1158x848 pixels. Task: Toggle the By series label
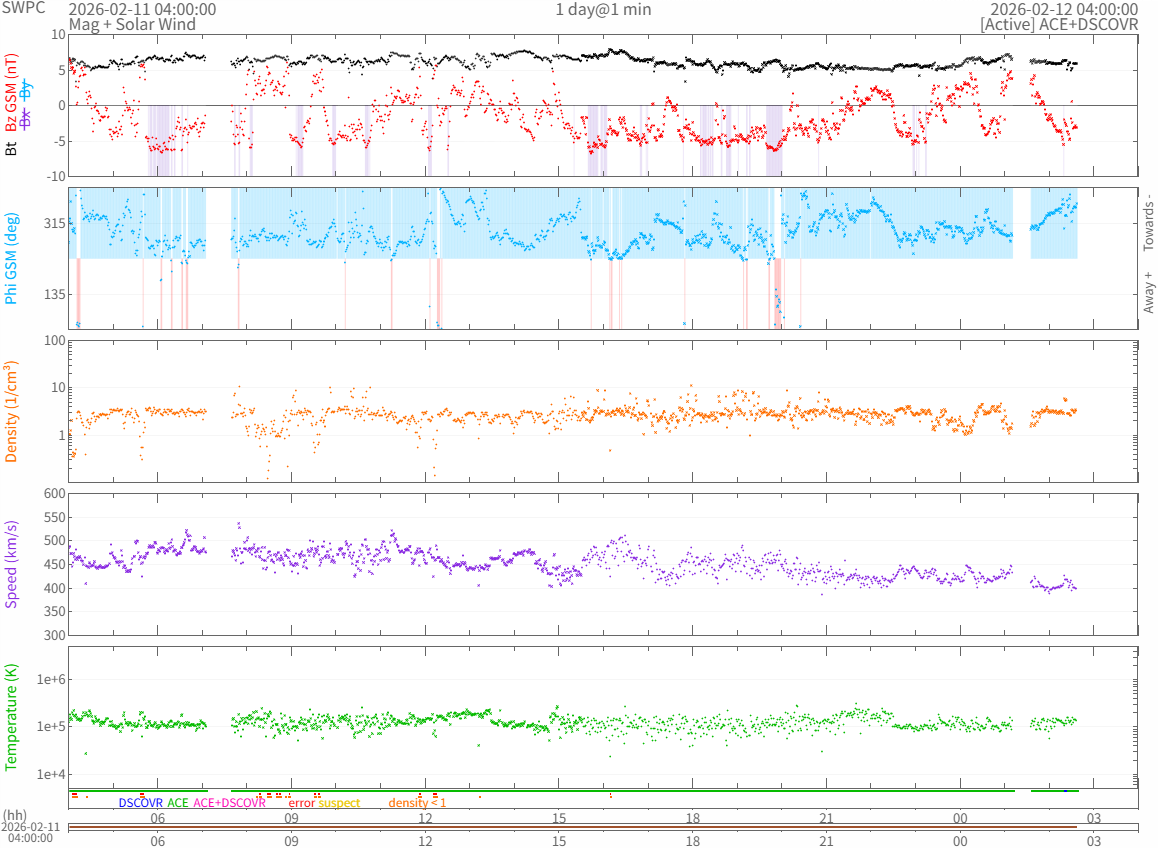tap(27, 89)
